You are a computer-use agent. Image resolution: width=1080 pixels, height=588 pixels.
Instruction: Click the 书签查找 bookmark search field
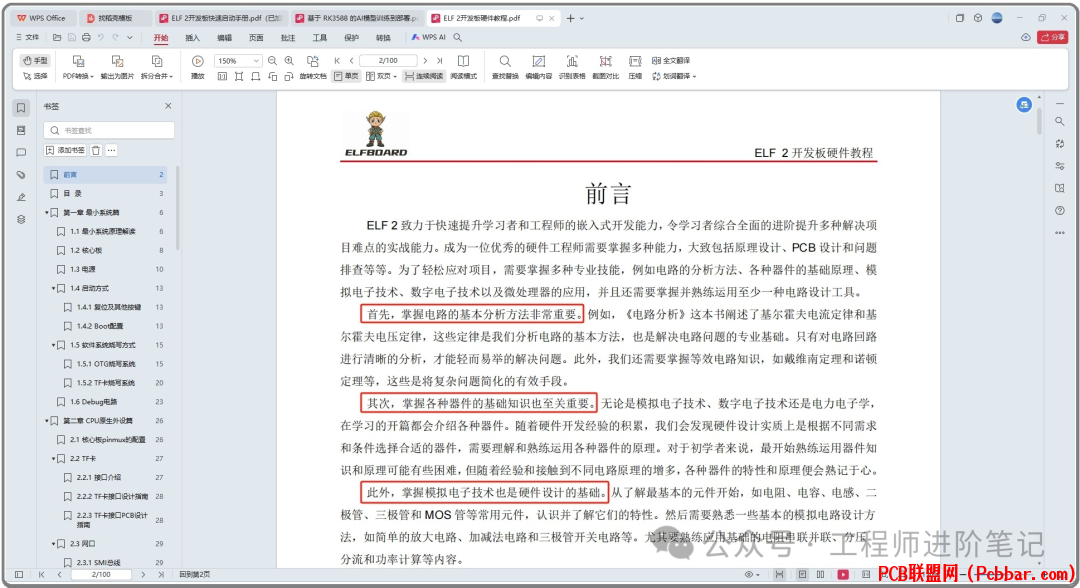click(109, 130)
